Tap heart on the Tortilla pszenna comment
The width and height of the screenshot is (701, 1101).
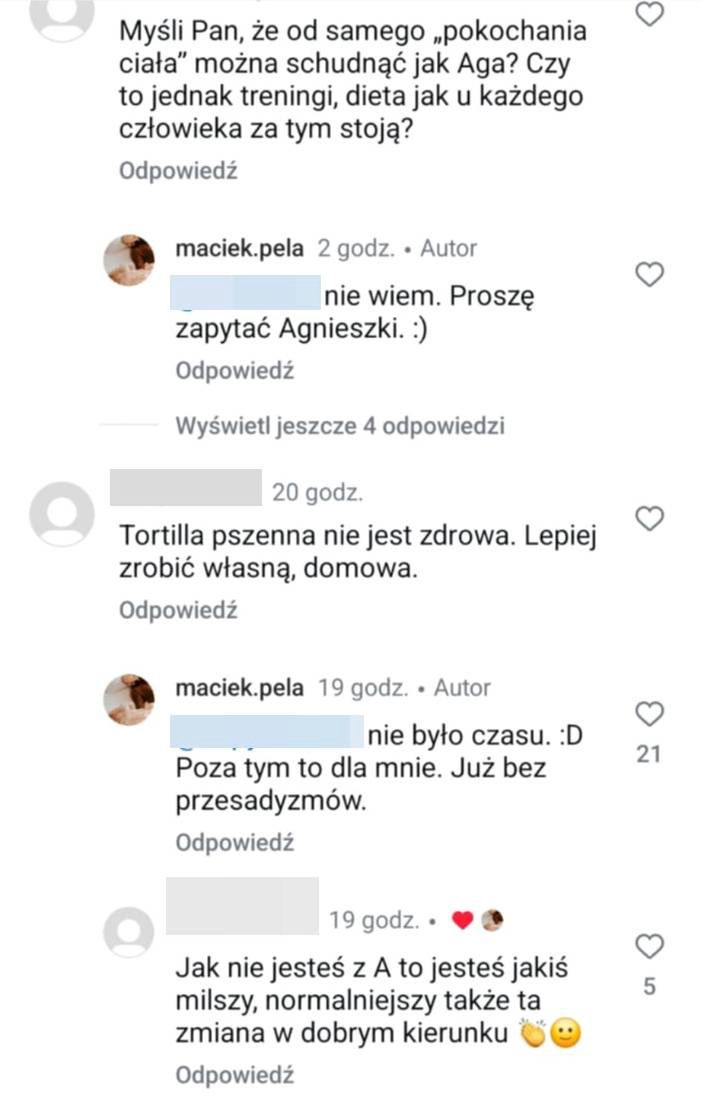[650, 518]
